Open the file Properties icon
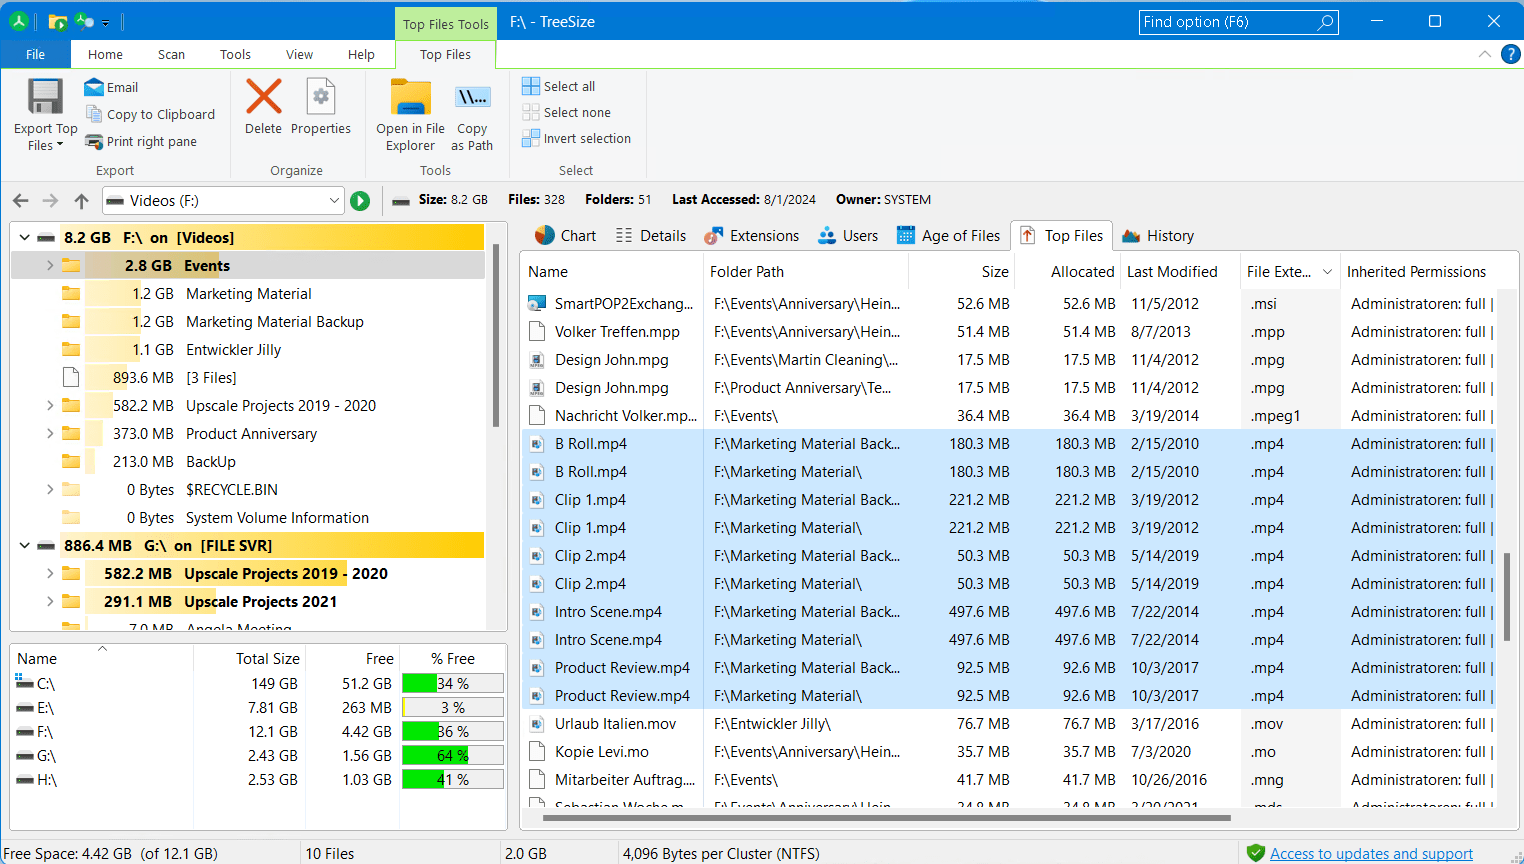The width and height of the screenshot is (1524, 864). (321, 98)
